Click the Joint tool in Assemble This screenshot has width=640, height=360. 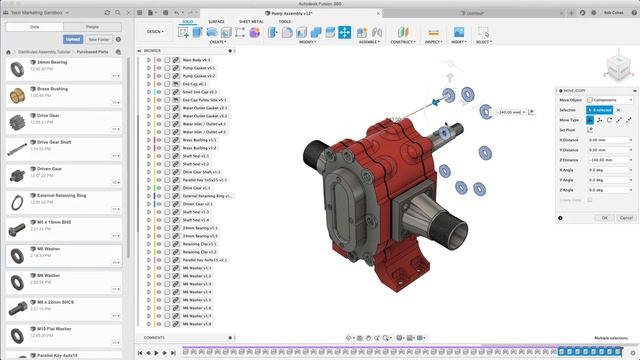pos(377,32)
